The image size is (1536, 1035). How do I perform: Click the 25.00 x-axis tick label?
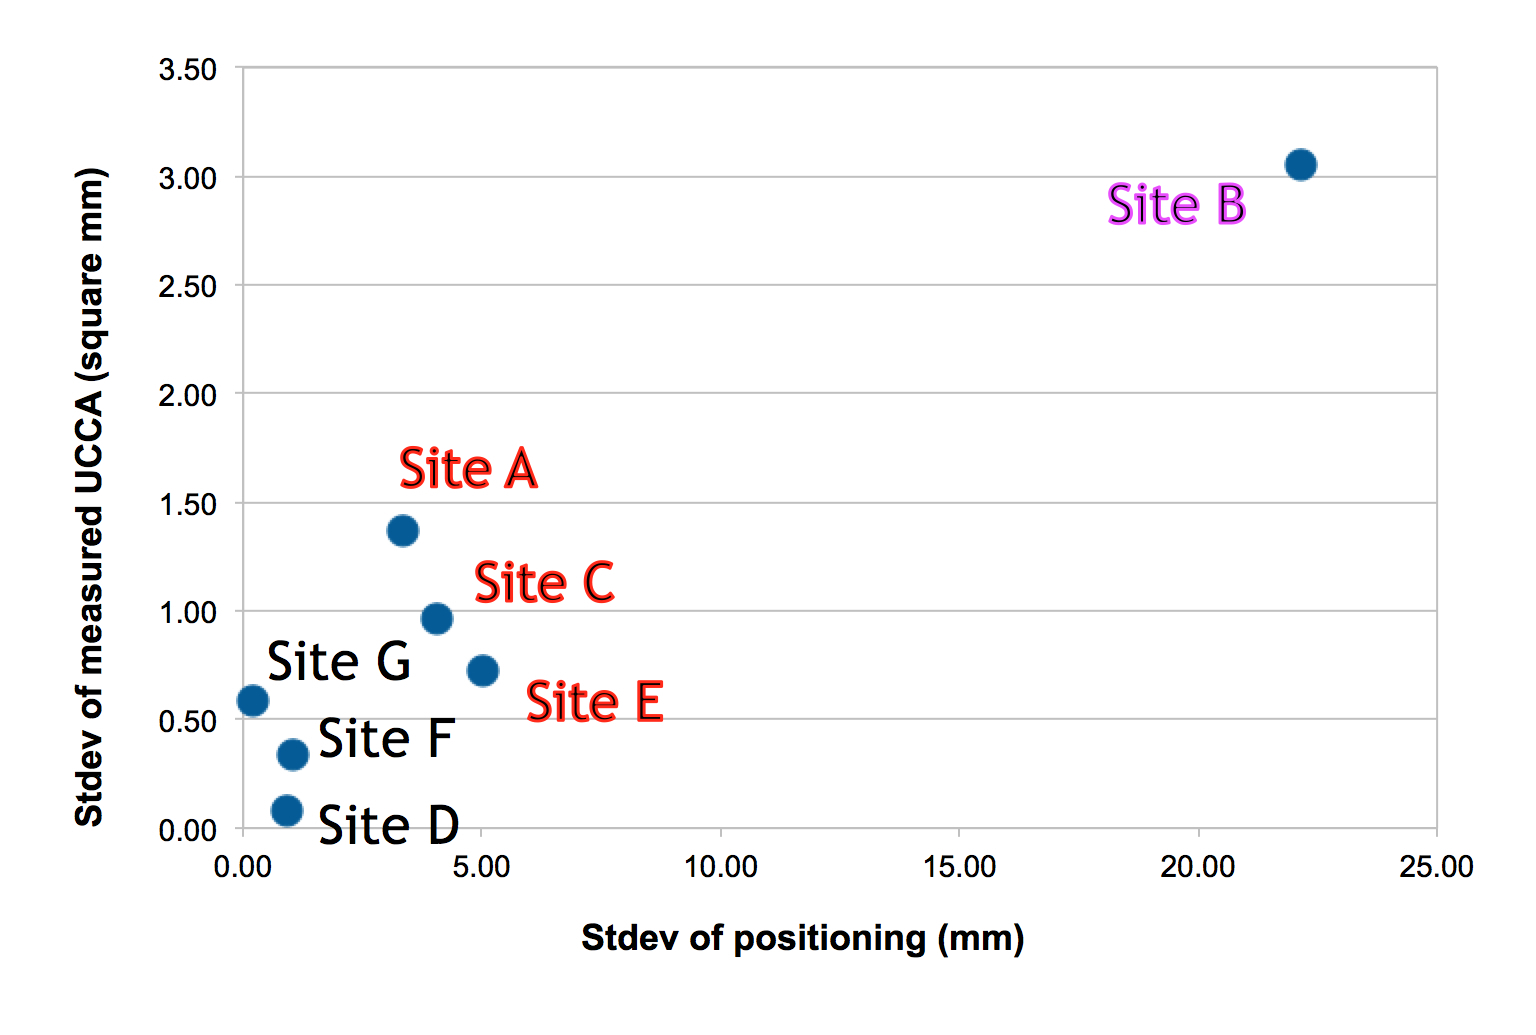click(1436, 866)
